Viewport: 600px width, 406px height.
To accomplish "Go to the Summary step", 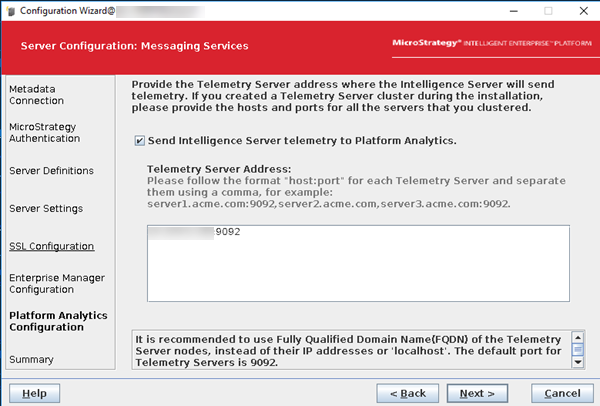I will [x=31, y=359].
